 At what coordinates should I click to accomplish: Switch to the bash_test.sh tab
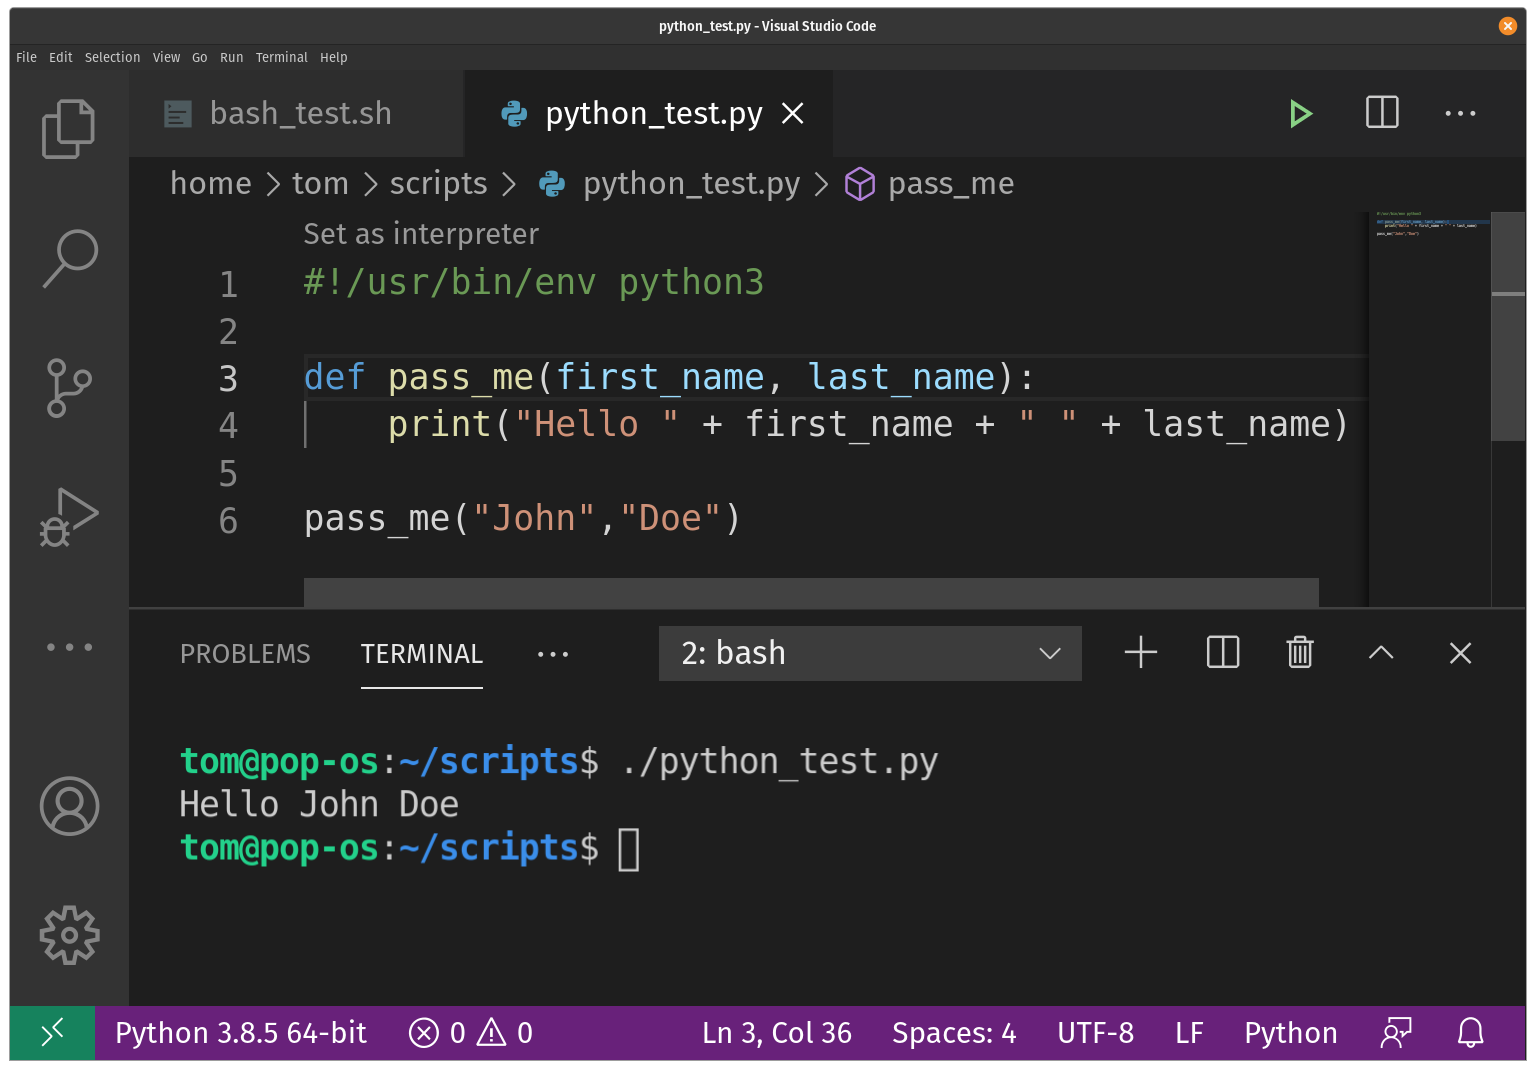[299, 114]
